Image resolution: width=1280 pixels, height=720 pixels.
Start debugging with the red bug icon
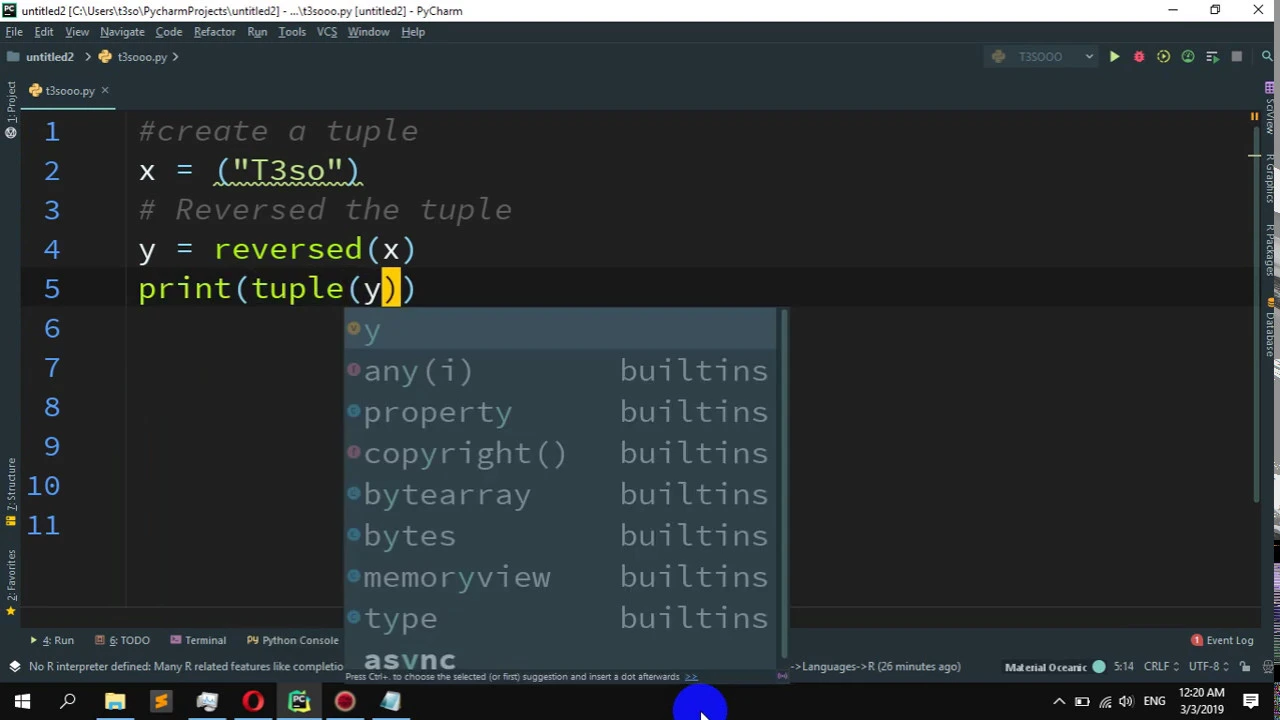[1139, 57]
